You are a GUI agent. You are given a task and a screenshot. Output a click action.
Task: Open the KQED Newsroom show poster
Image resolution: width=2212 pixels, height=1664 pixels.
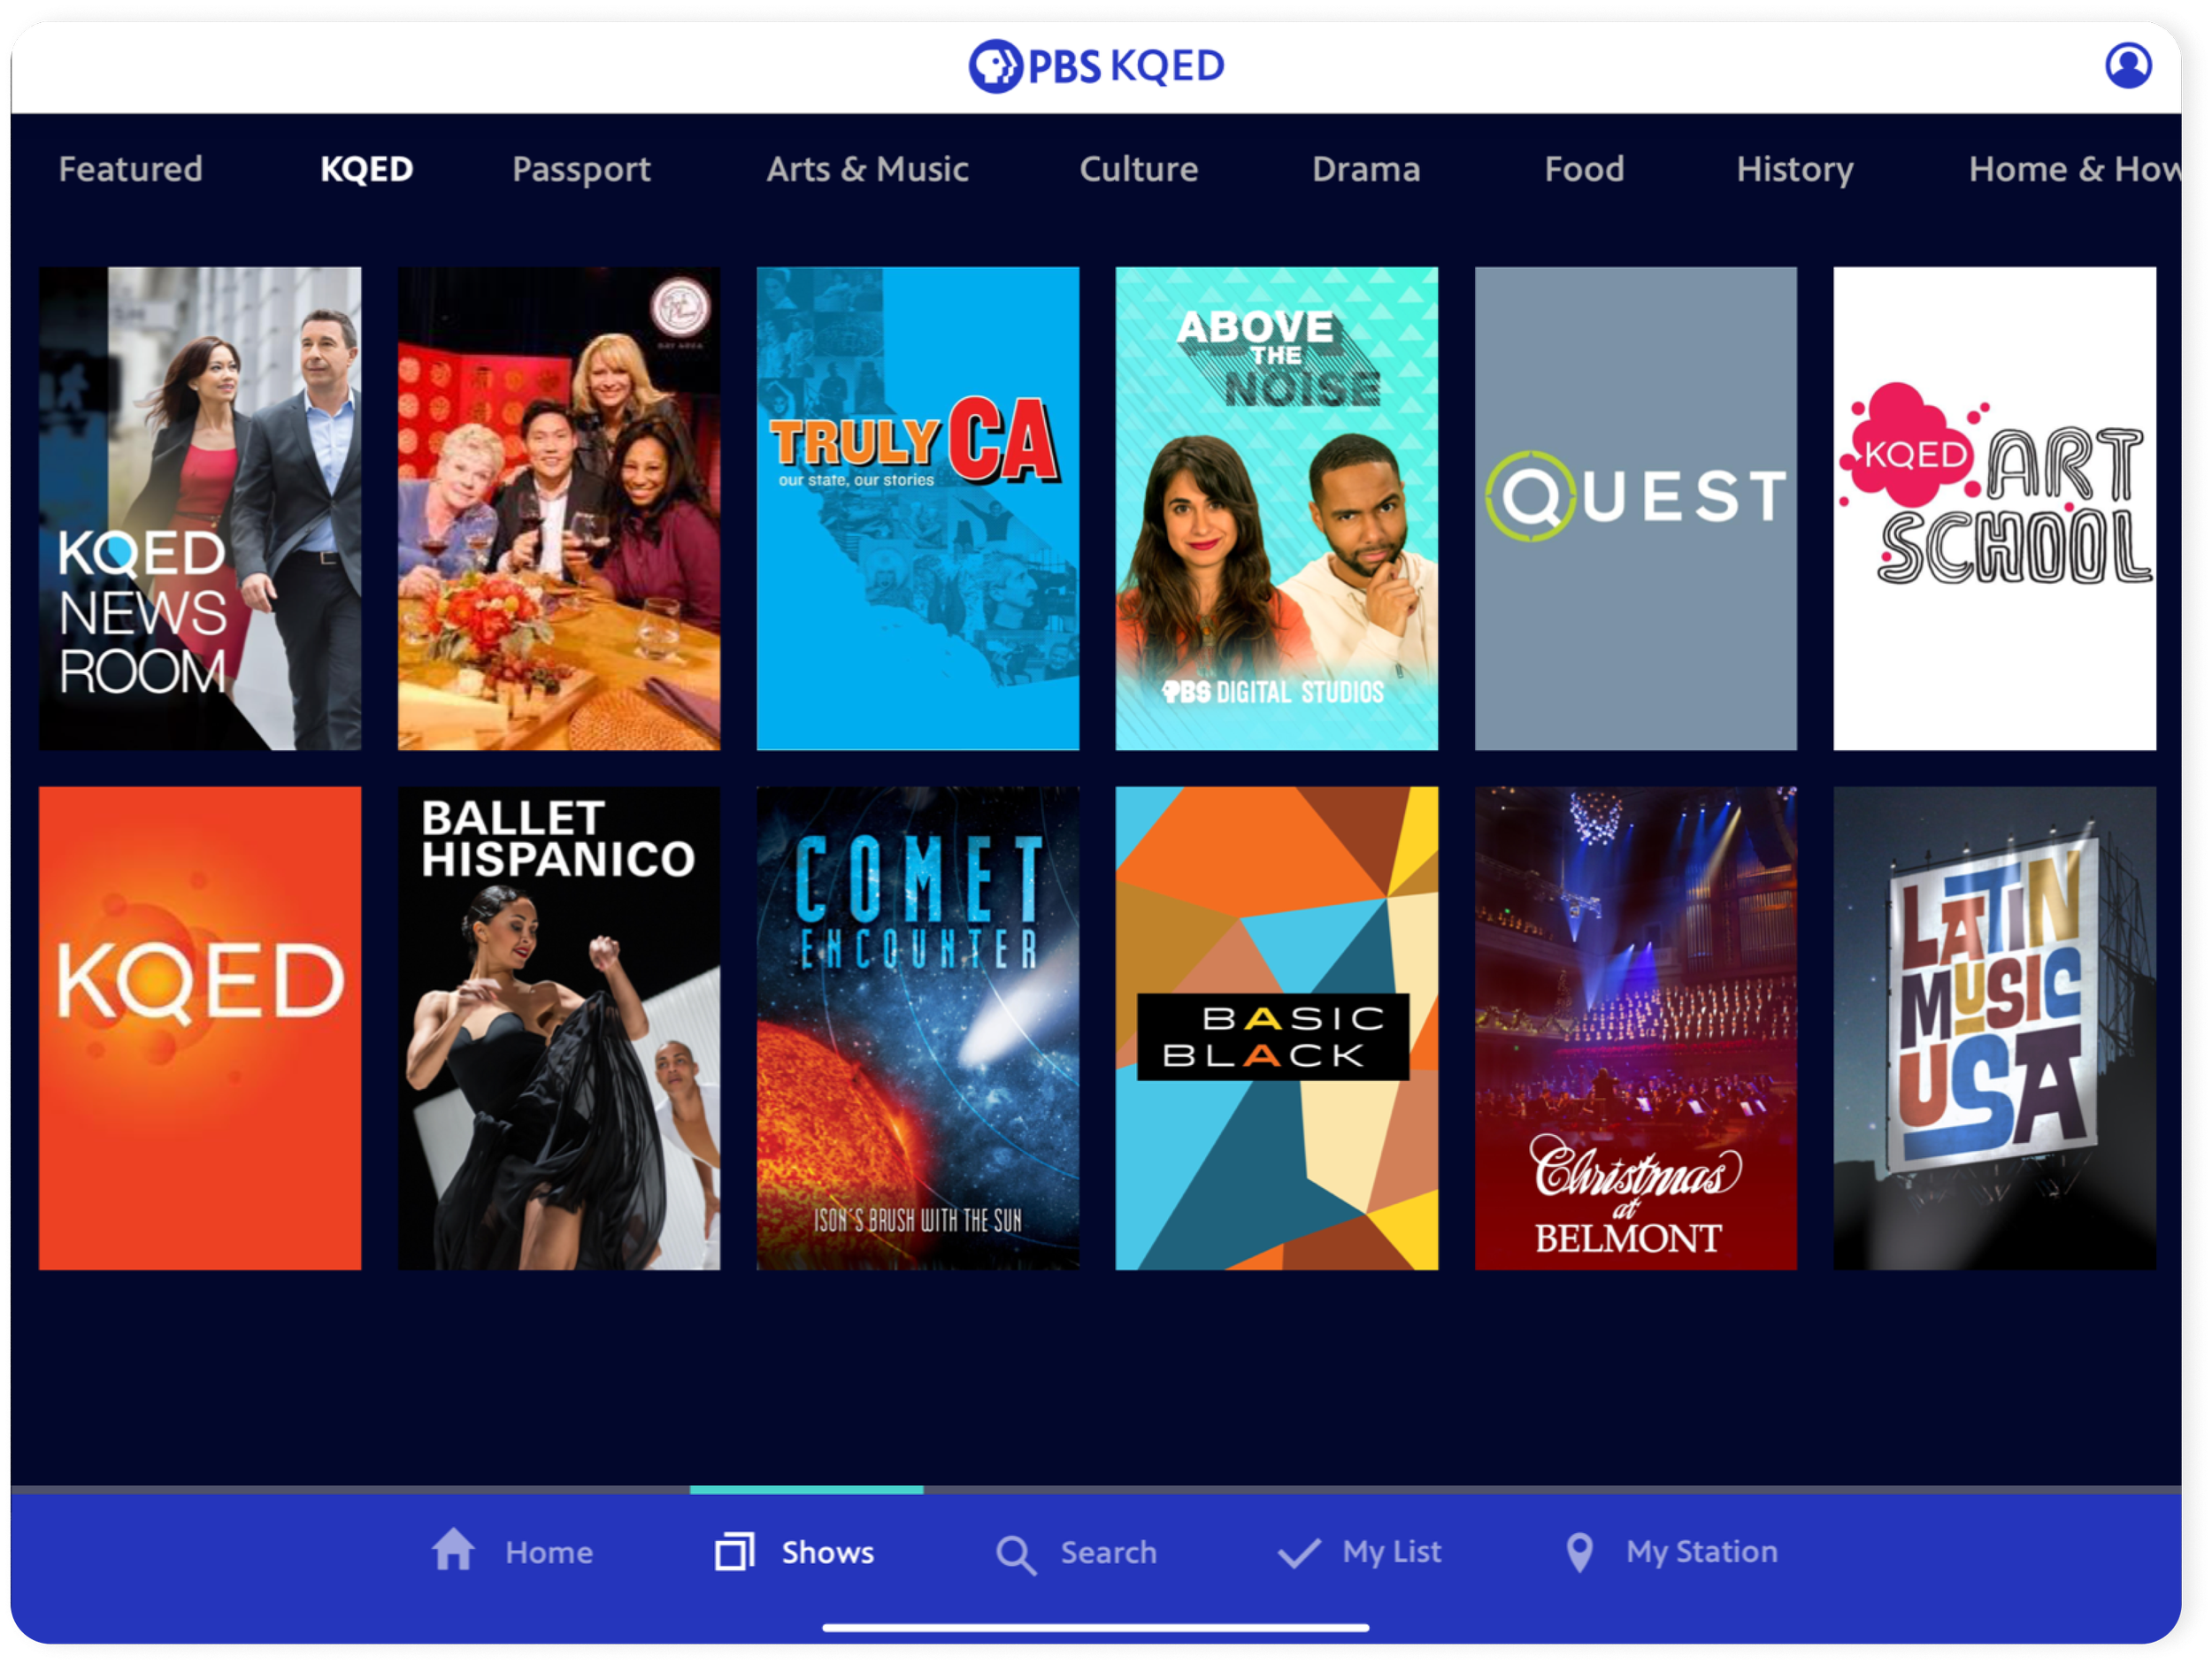tap(200, 508)
